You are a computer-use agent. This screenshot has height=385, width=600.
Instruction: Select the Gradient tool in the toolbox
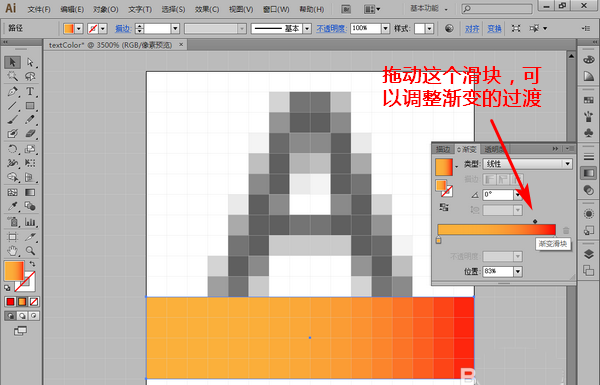[30, 192]
